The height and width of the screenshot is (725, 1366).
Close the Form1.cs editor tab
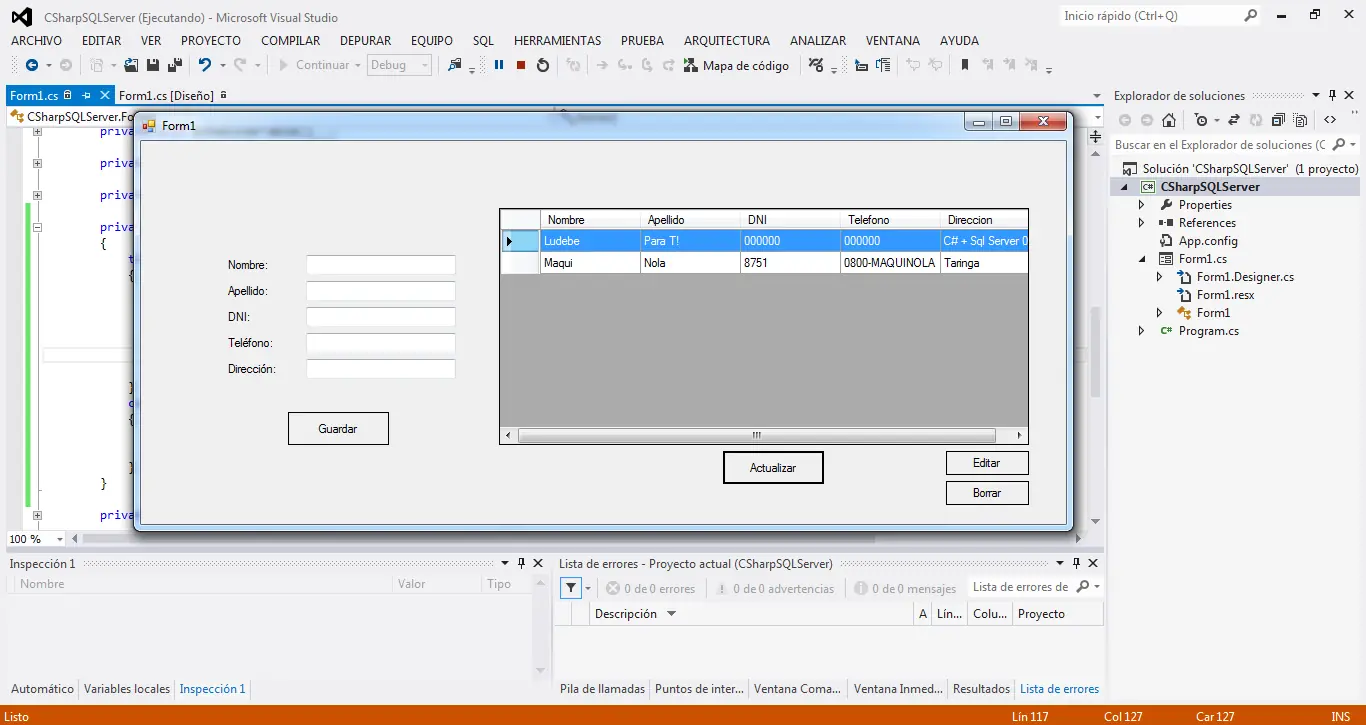click(103, 96)
